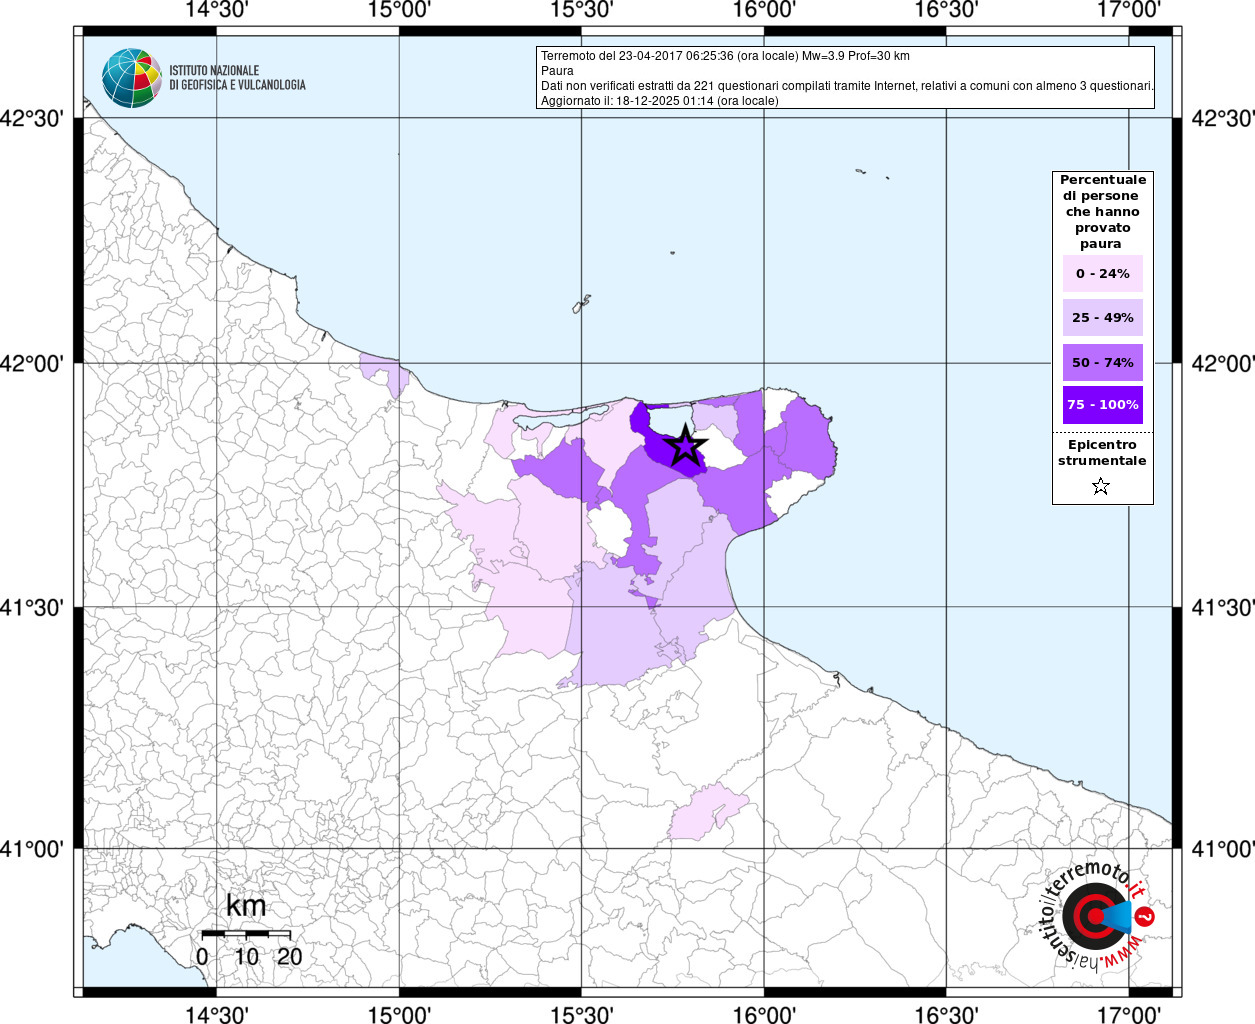
Task: Click the 15°00' longitude label on bottom axis
Action: coord(400,1014)
